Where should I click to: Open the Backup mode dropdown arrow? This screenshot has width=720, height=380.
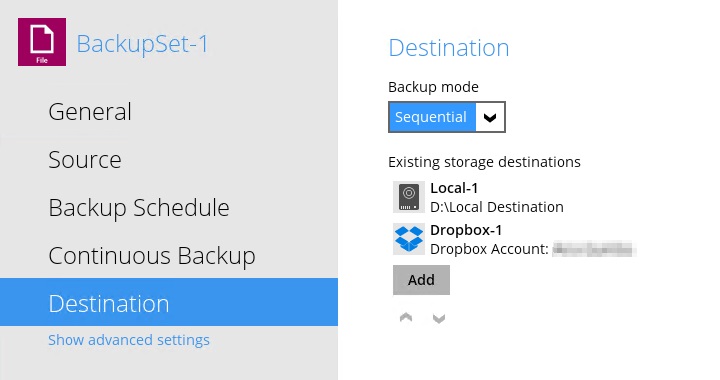coord(490,117)
